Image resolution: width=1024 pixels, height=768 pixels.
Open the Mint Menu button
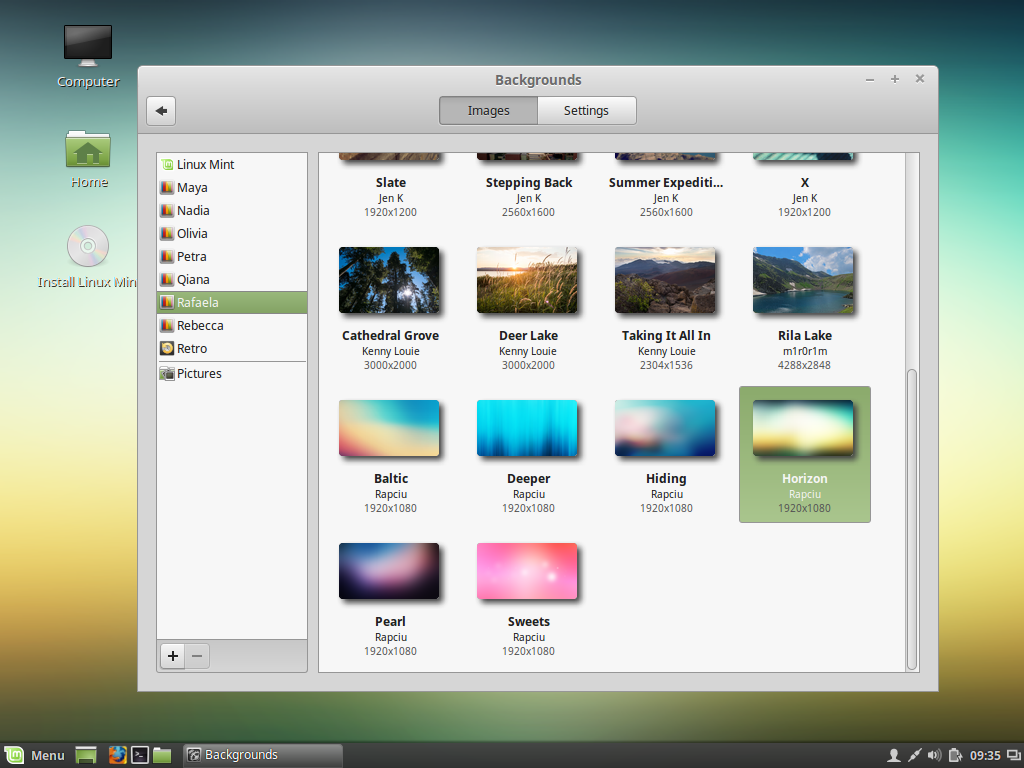(x=35, y=755)
